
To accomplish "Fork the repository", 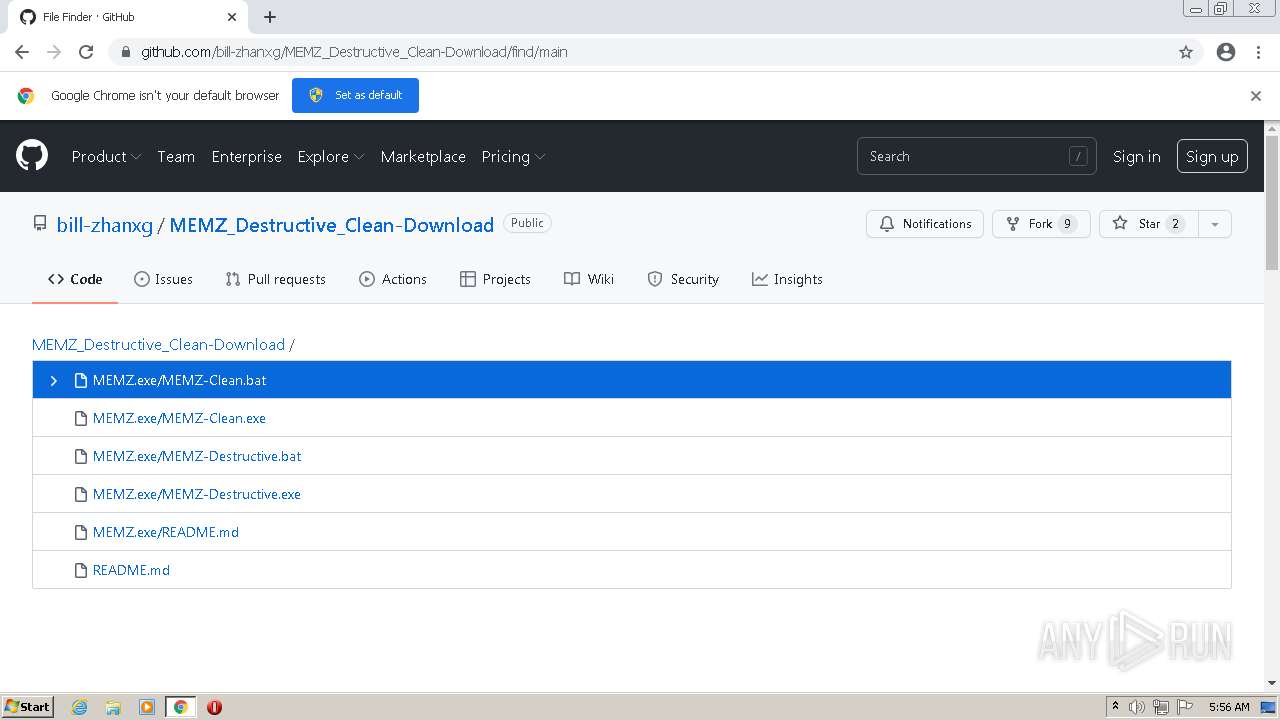I will [x=1041, y=224].
